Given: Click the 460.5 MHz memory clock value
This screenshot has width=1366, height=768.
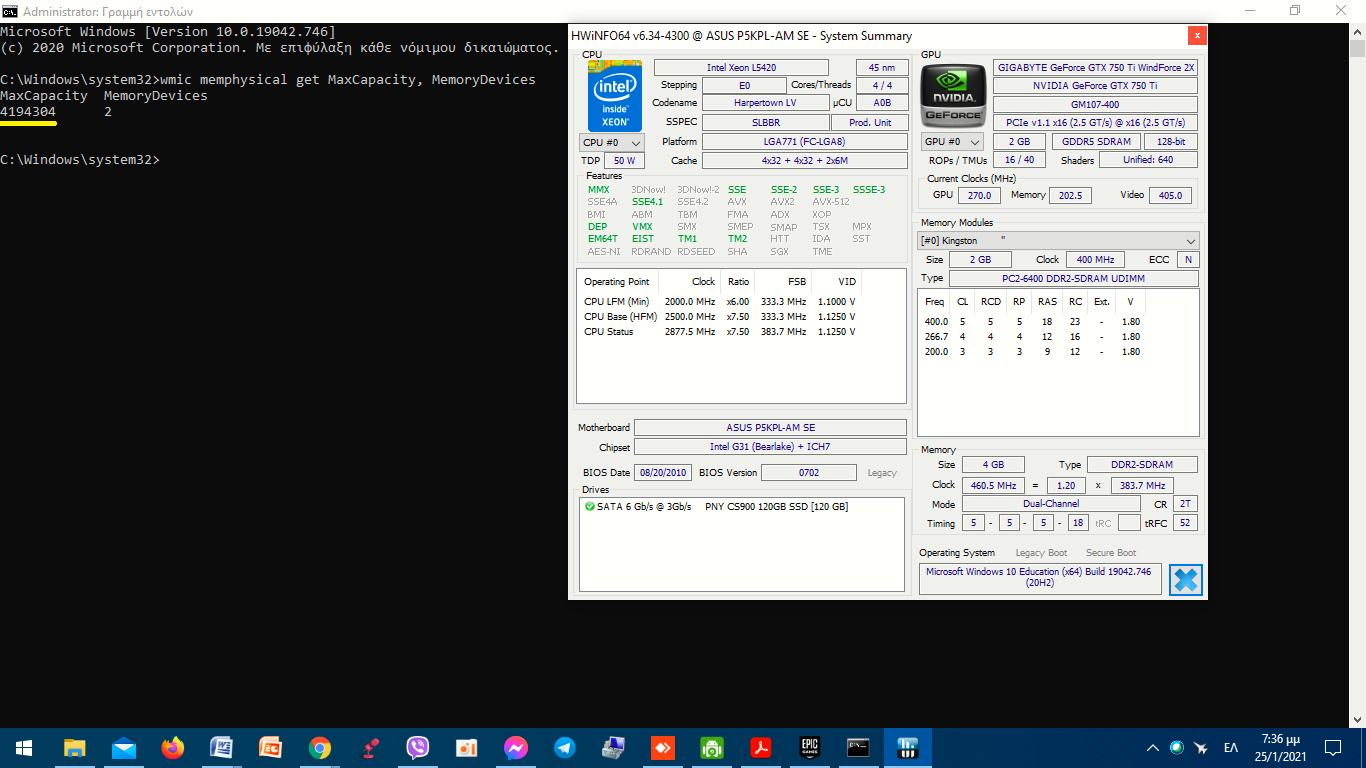Looking at the screenshot, I should tap(993, 485).
